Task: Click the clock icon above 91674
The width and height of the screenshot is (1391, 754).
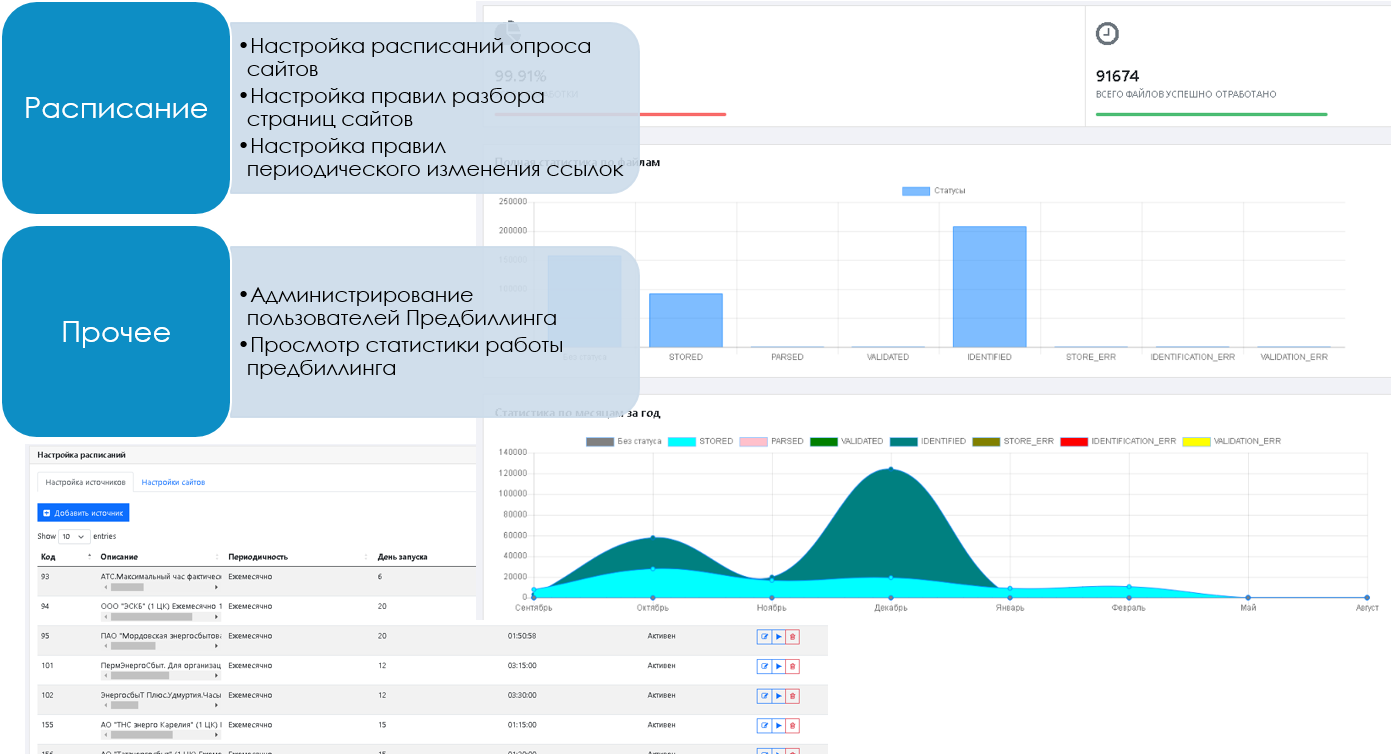Action: click(x=1107, y=34)
